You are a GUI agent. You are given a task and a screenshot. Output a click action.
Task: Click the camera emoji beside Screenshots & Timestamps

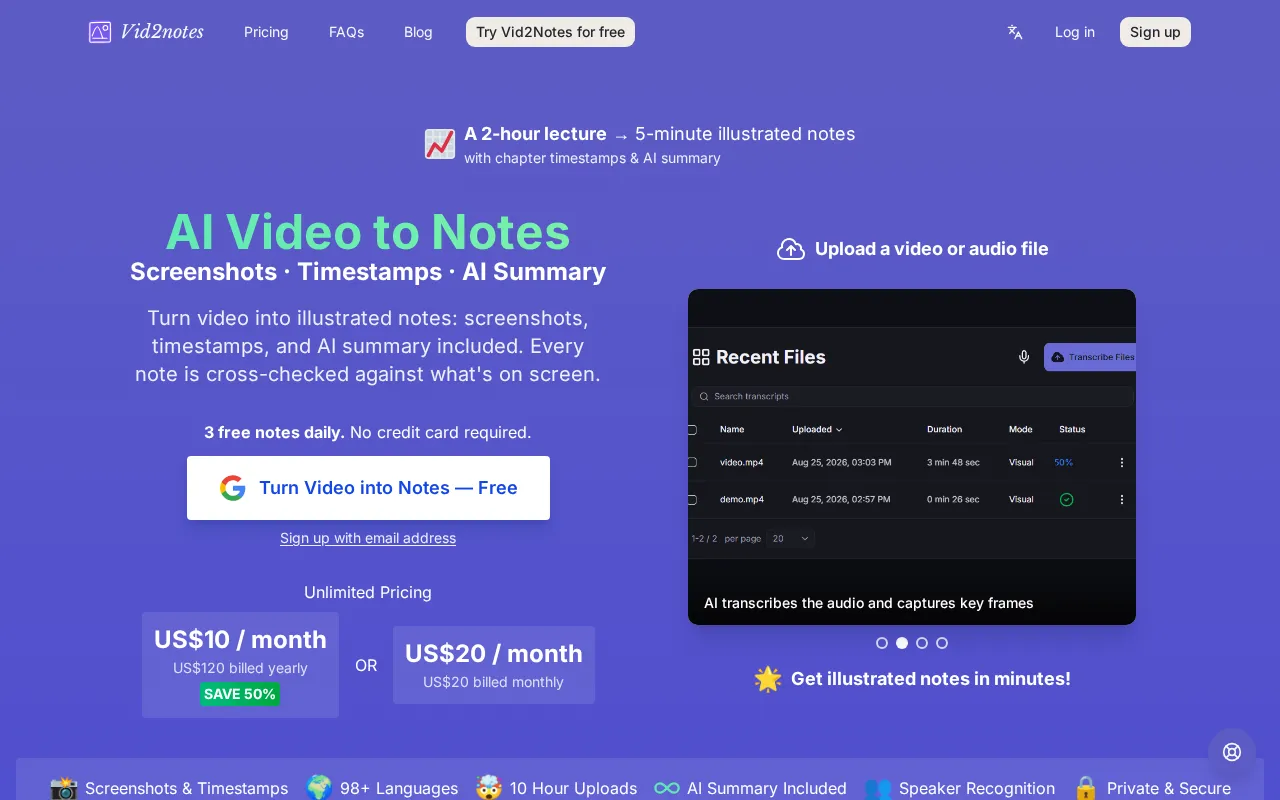pyautogui.click(x=64, y=788)
